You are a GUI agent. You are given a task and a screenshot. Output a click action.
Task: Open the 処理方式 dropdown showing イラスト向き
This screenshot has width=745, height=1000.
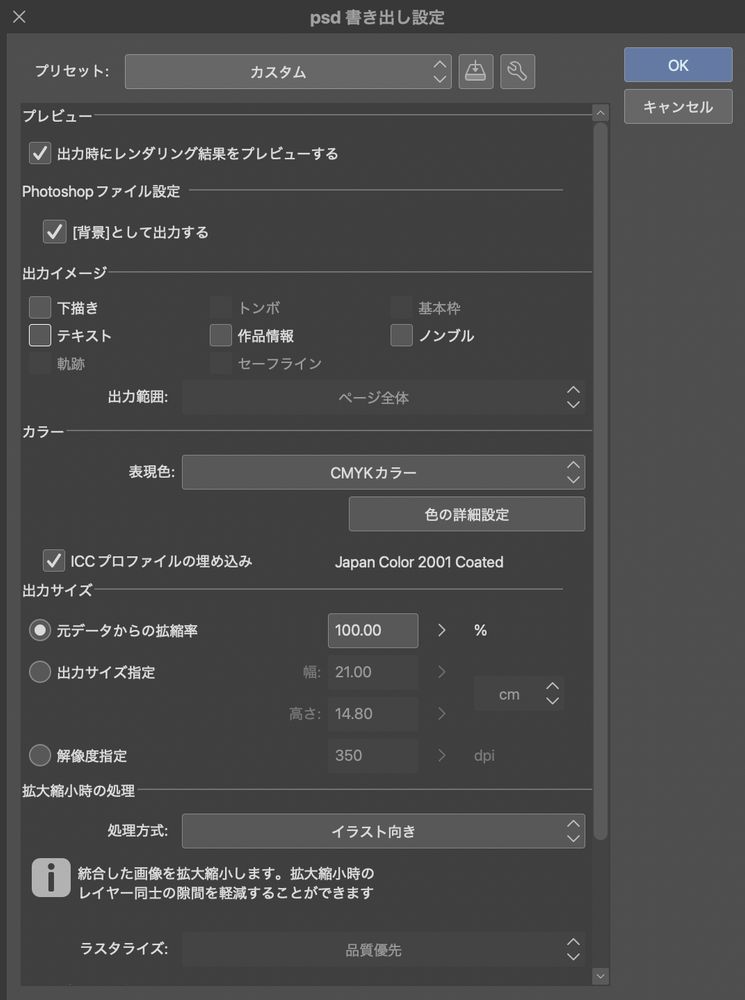[383, 832]
